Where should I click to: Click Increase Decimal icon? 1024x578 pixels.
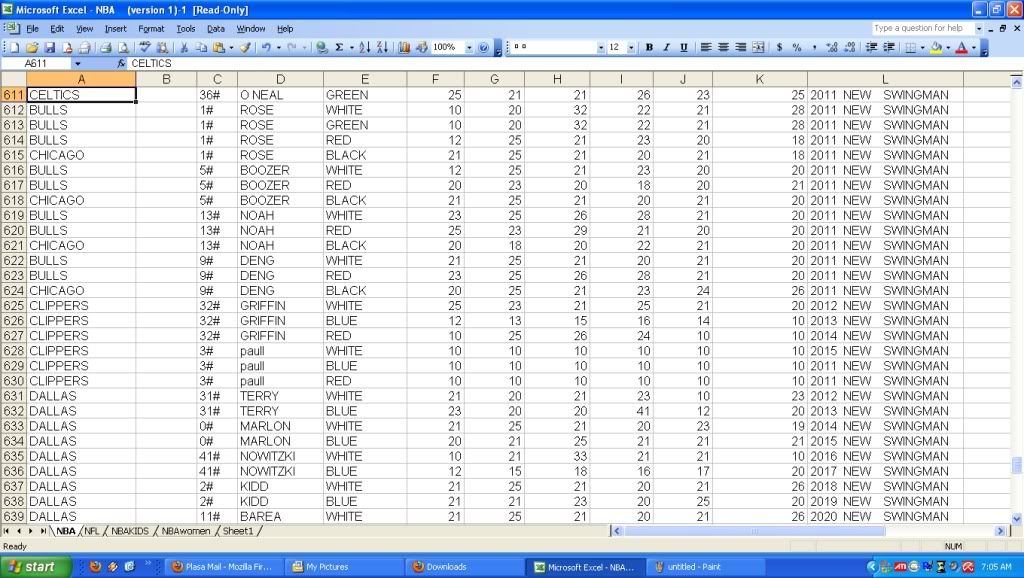(831, 48)
